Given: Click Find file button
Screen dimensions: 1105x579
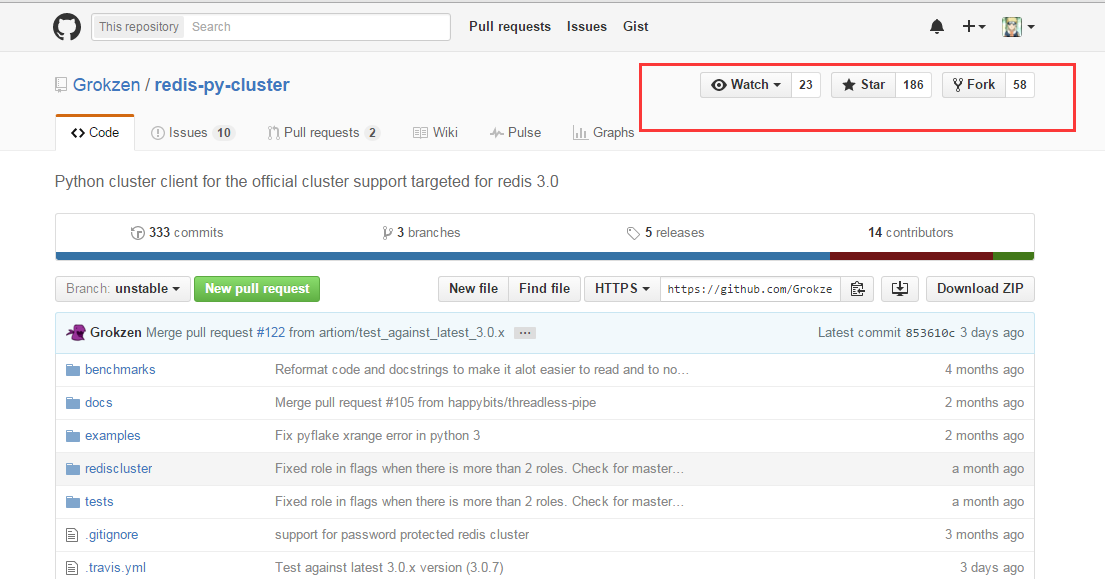Looking at the screenshot, I should [x=545, y=289].
